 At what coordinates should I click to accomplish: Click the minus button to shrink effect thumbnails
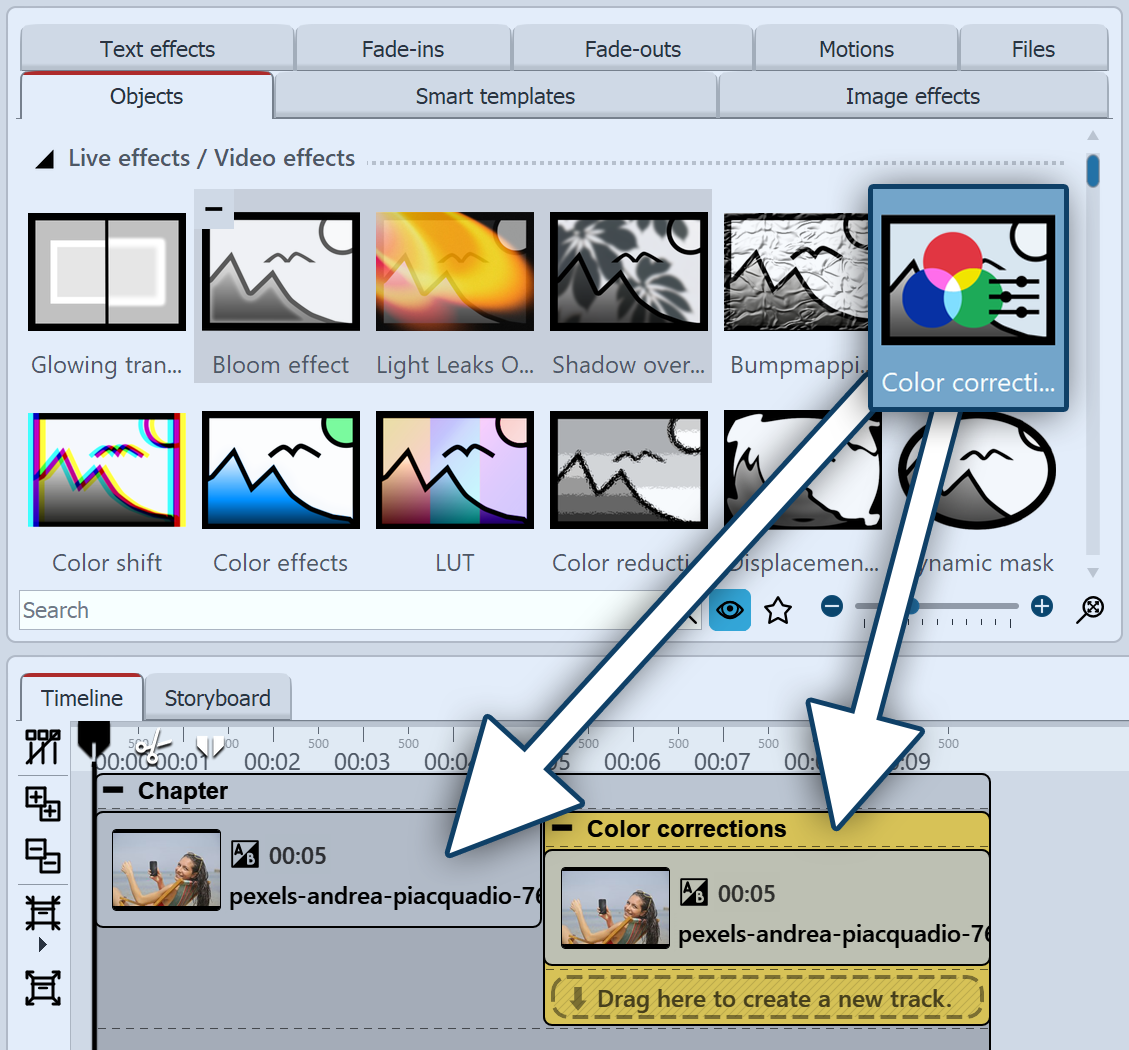[831, 606]
